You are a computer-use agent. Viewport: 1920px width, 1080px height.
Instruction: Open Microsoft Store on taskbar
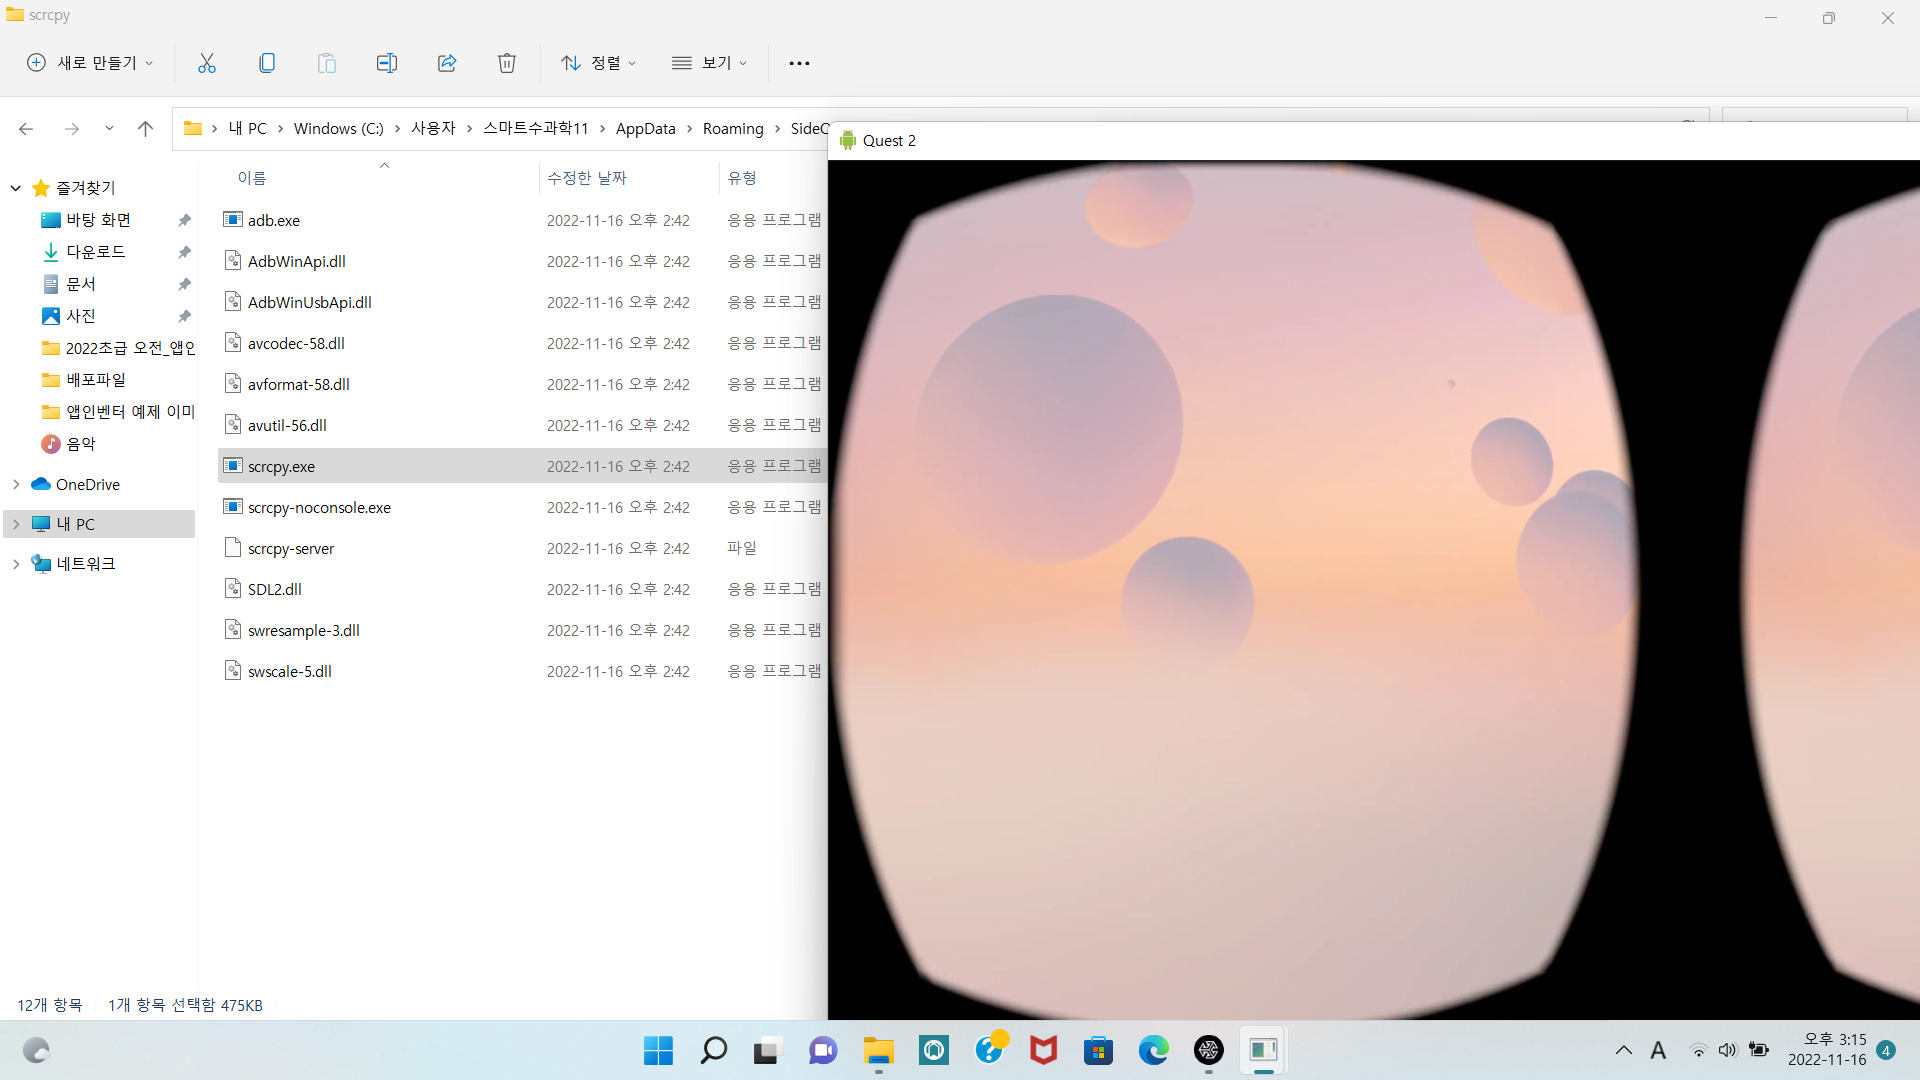coord(1098,1050)
